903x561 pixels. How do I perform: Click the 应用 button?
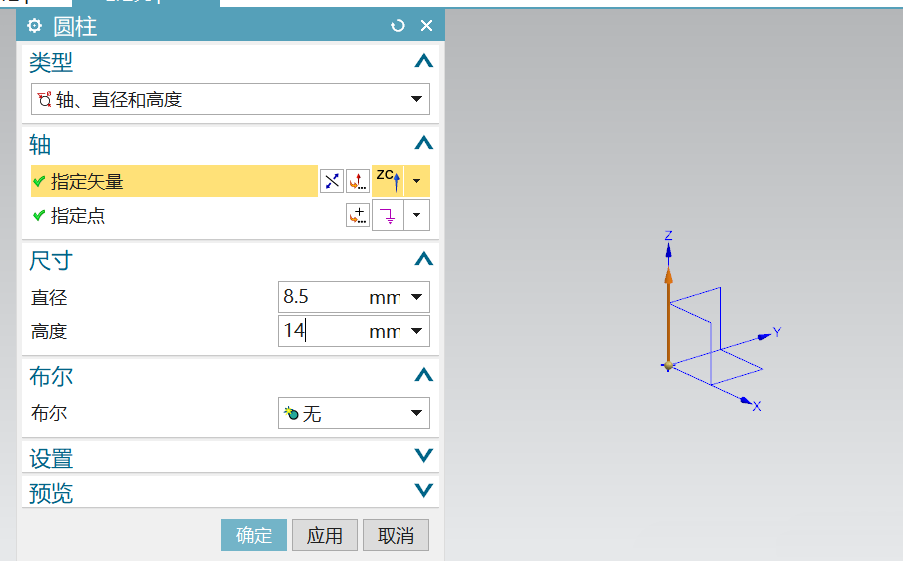point(325,535)
